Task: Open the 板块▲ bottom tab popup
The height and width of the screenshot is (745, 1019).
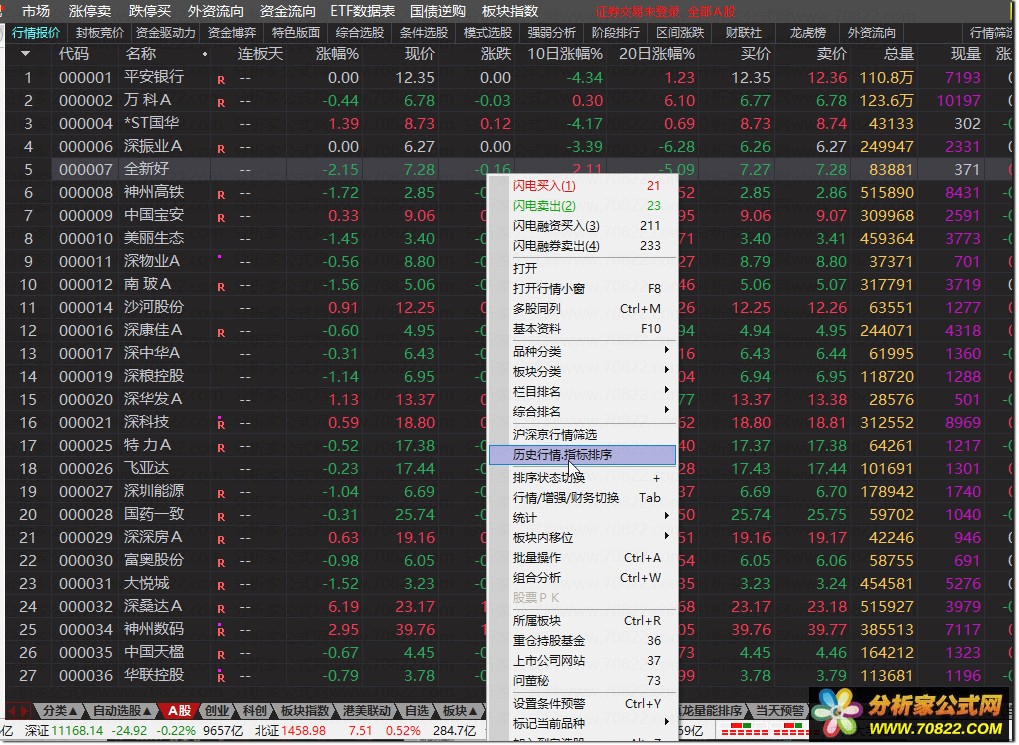Action: [x=460, y=711]
